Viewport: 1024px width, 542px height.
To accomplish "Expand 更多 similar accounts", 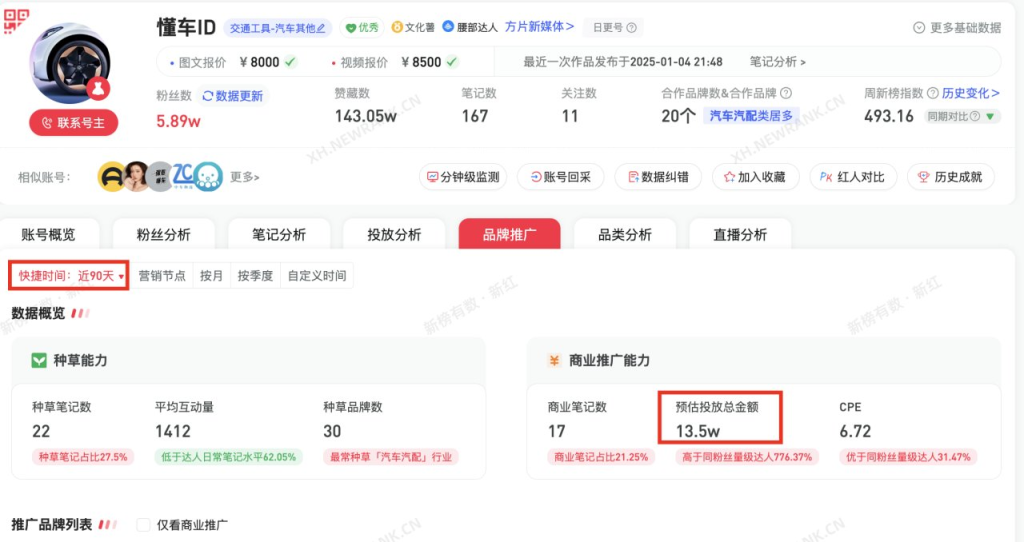I will coord(245,177).
